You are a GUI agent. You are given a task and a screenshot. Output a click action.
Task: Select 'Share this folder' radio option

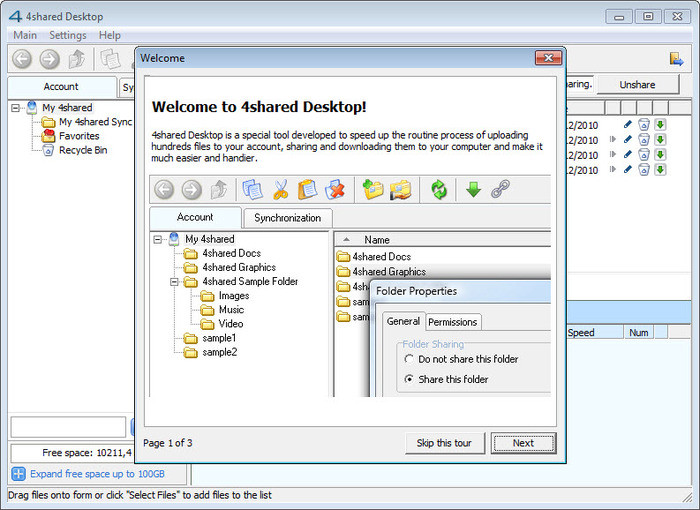(x=408, y=379)
